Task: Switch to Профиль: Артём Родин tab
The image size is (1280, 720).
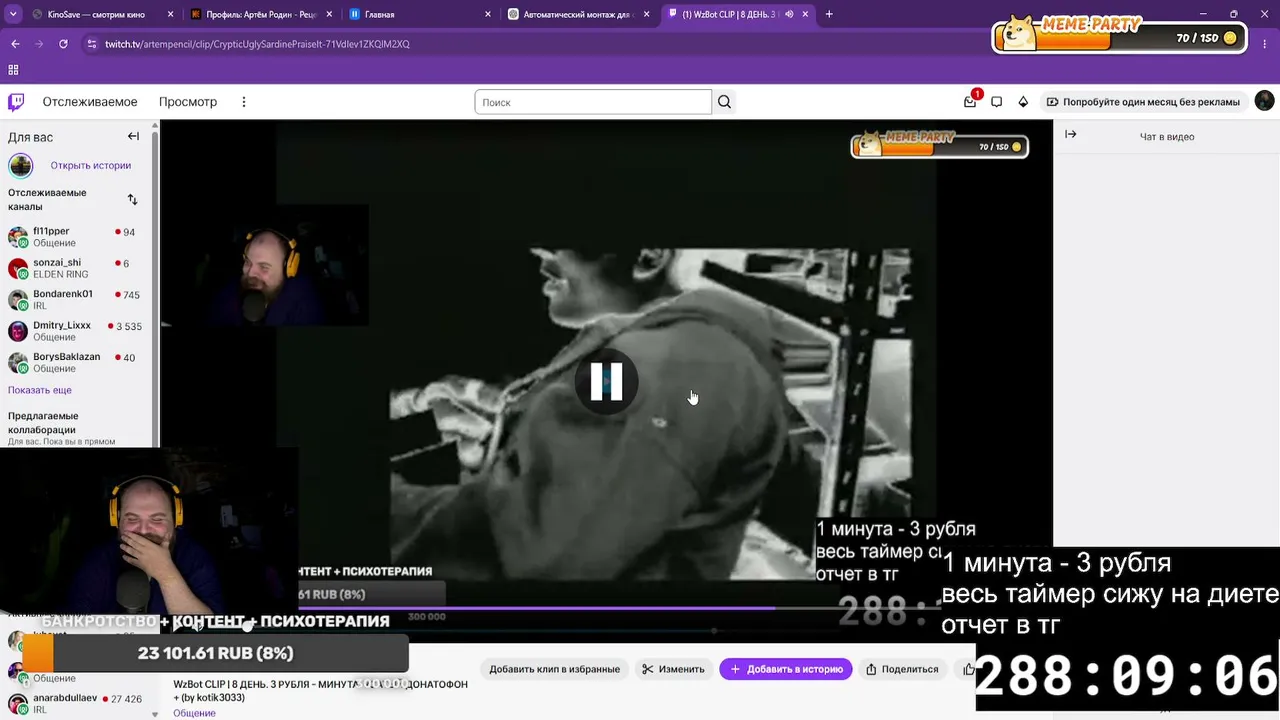Action: pos(261,14)
